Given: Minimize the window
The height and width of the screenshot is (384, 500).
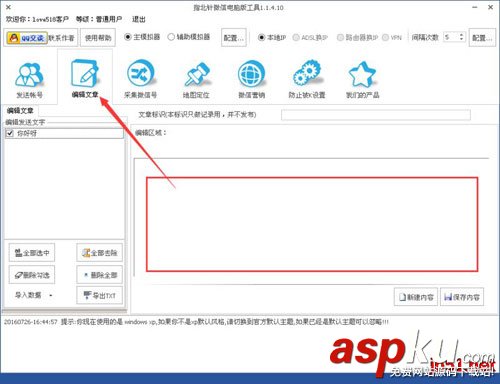Looking at the screenshot, I should [x=475, y=7].
